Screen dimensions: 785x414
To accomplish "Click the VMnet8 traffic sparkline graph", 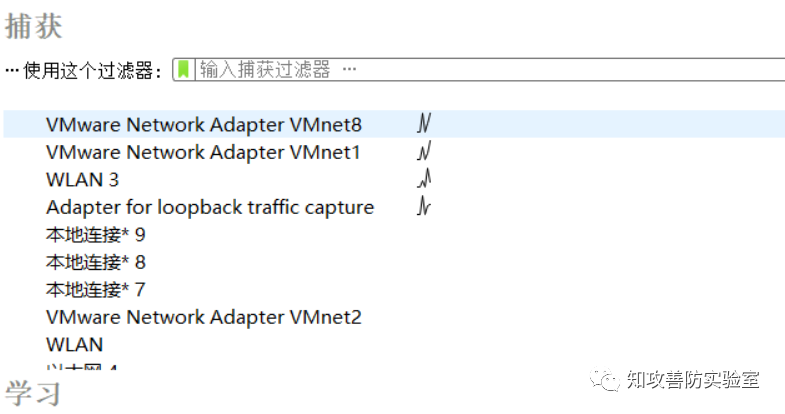I will click(x=424, y=123).
